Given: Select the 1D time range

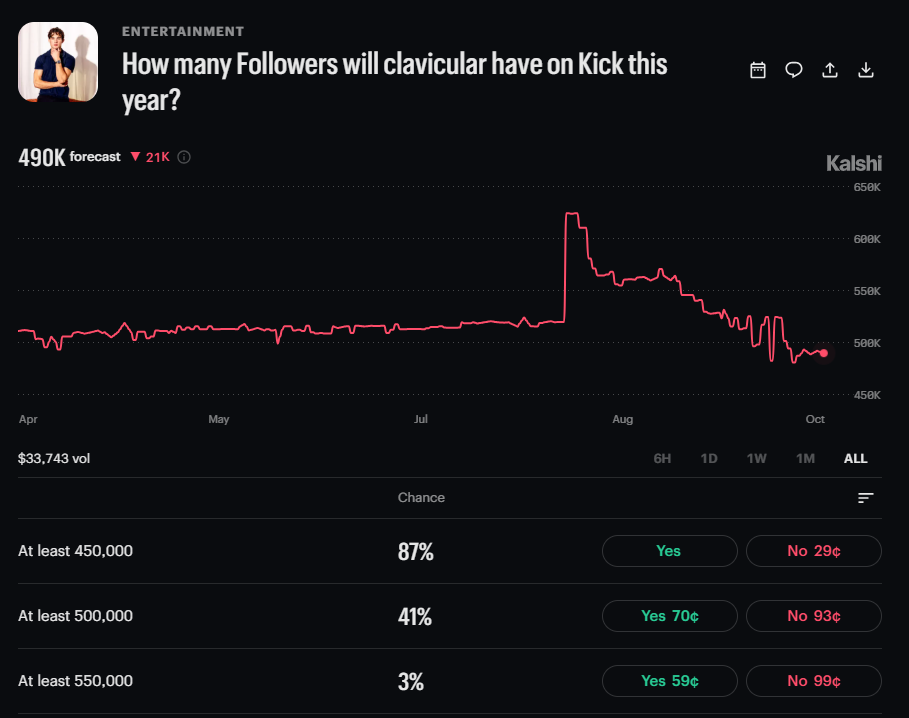Looking at the screenshot, I should click(x=708, y=458).
